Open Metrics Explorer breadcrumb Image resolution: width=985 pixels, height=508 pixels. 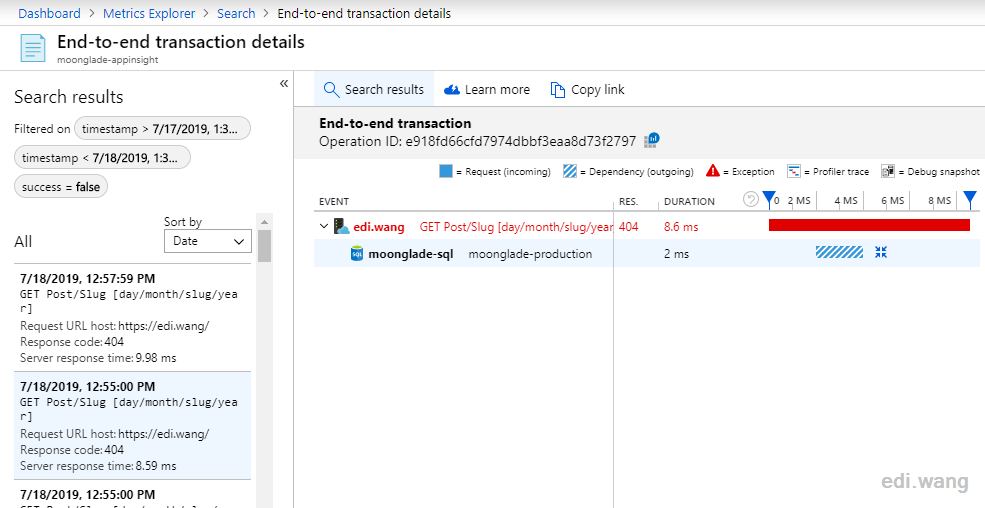(x=149, y=13)
